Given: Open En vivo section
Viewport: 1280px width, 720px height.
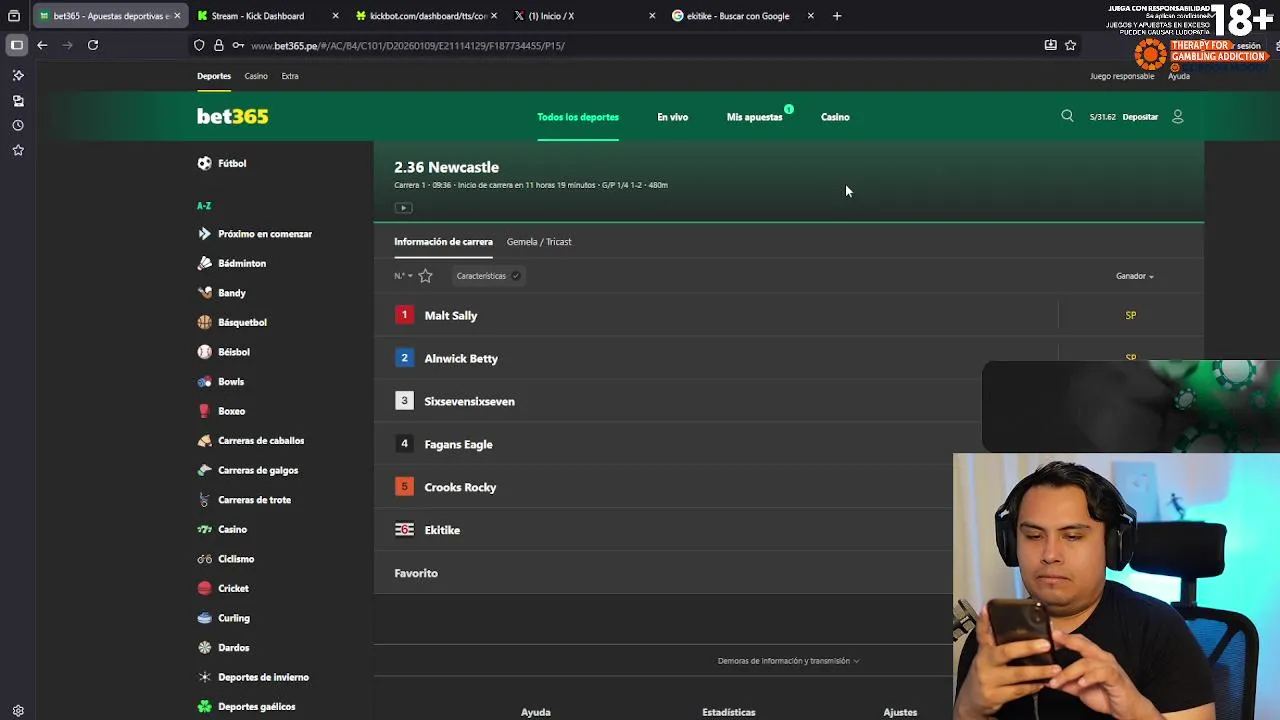Looking at the screenshot, I should tap(672, 117).
